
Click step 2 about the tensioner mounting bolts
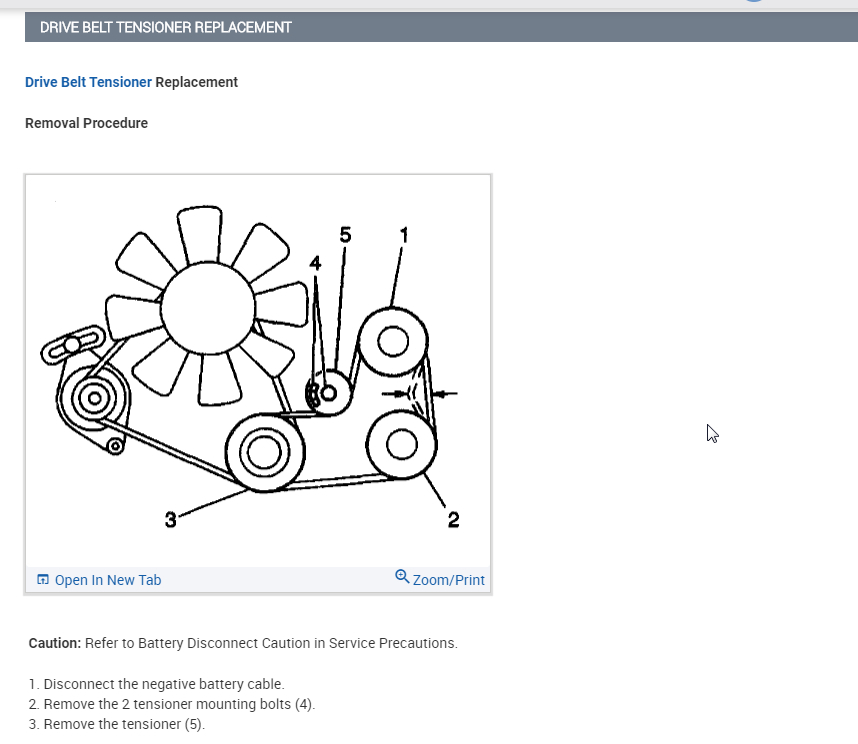pos(172,704)
